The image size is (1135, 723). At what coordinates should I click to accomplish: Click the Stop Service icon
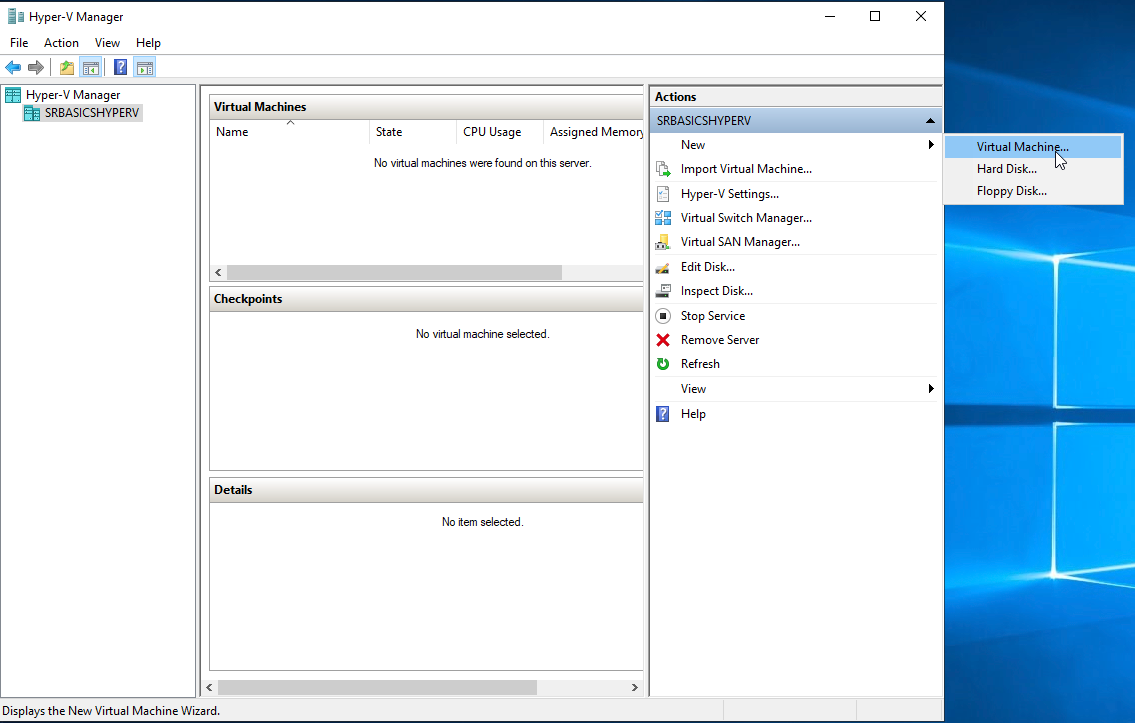663,316
